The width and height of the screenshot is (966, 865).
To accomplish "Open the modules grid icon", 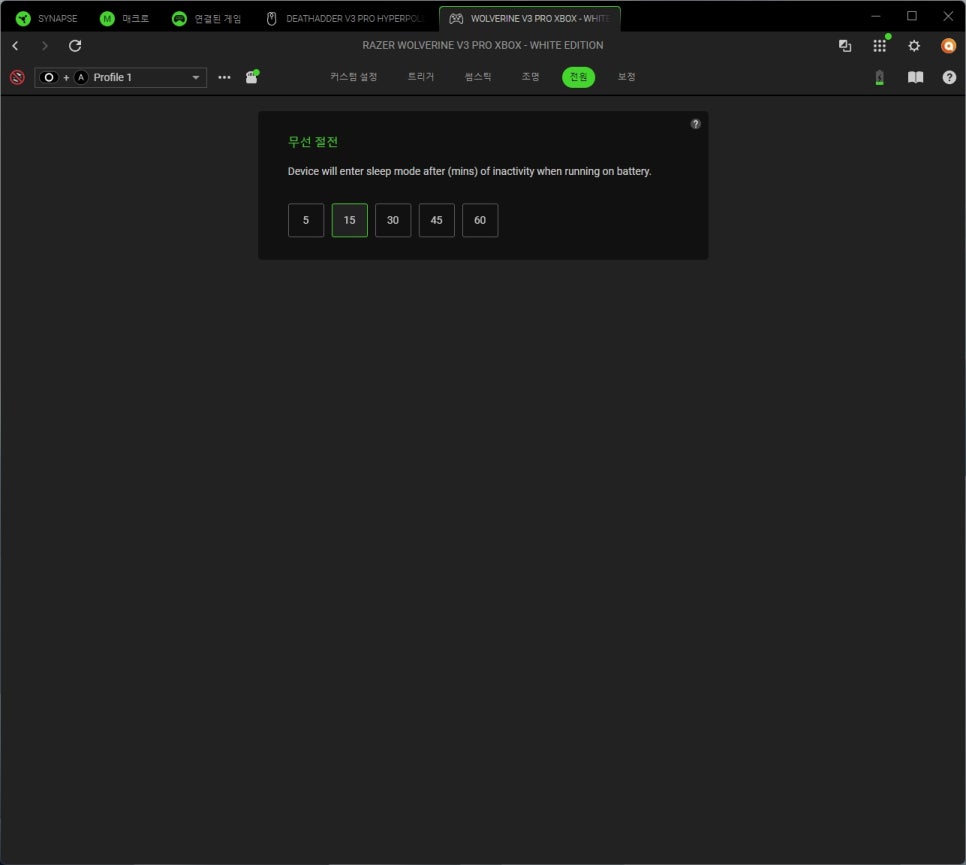I will point(880,46).
